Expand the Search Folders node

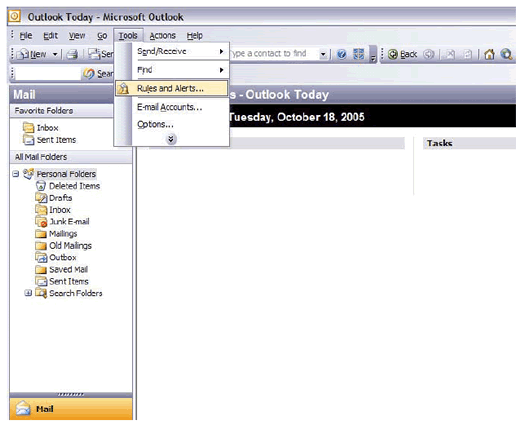click(x=28, y=293)
